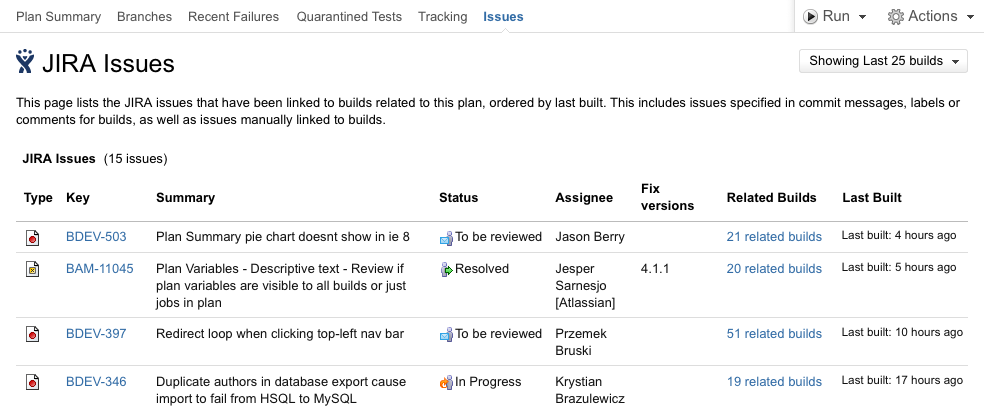
Task: Click the bug type icon for BDEV-503
Action: coord(33,238)
